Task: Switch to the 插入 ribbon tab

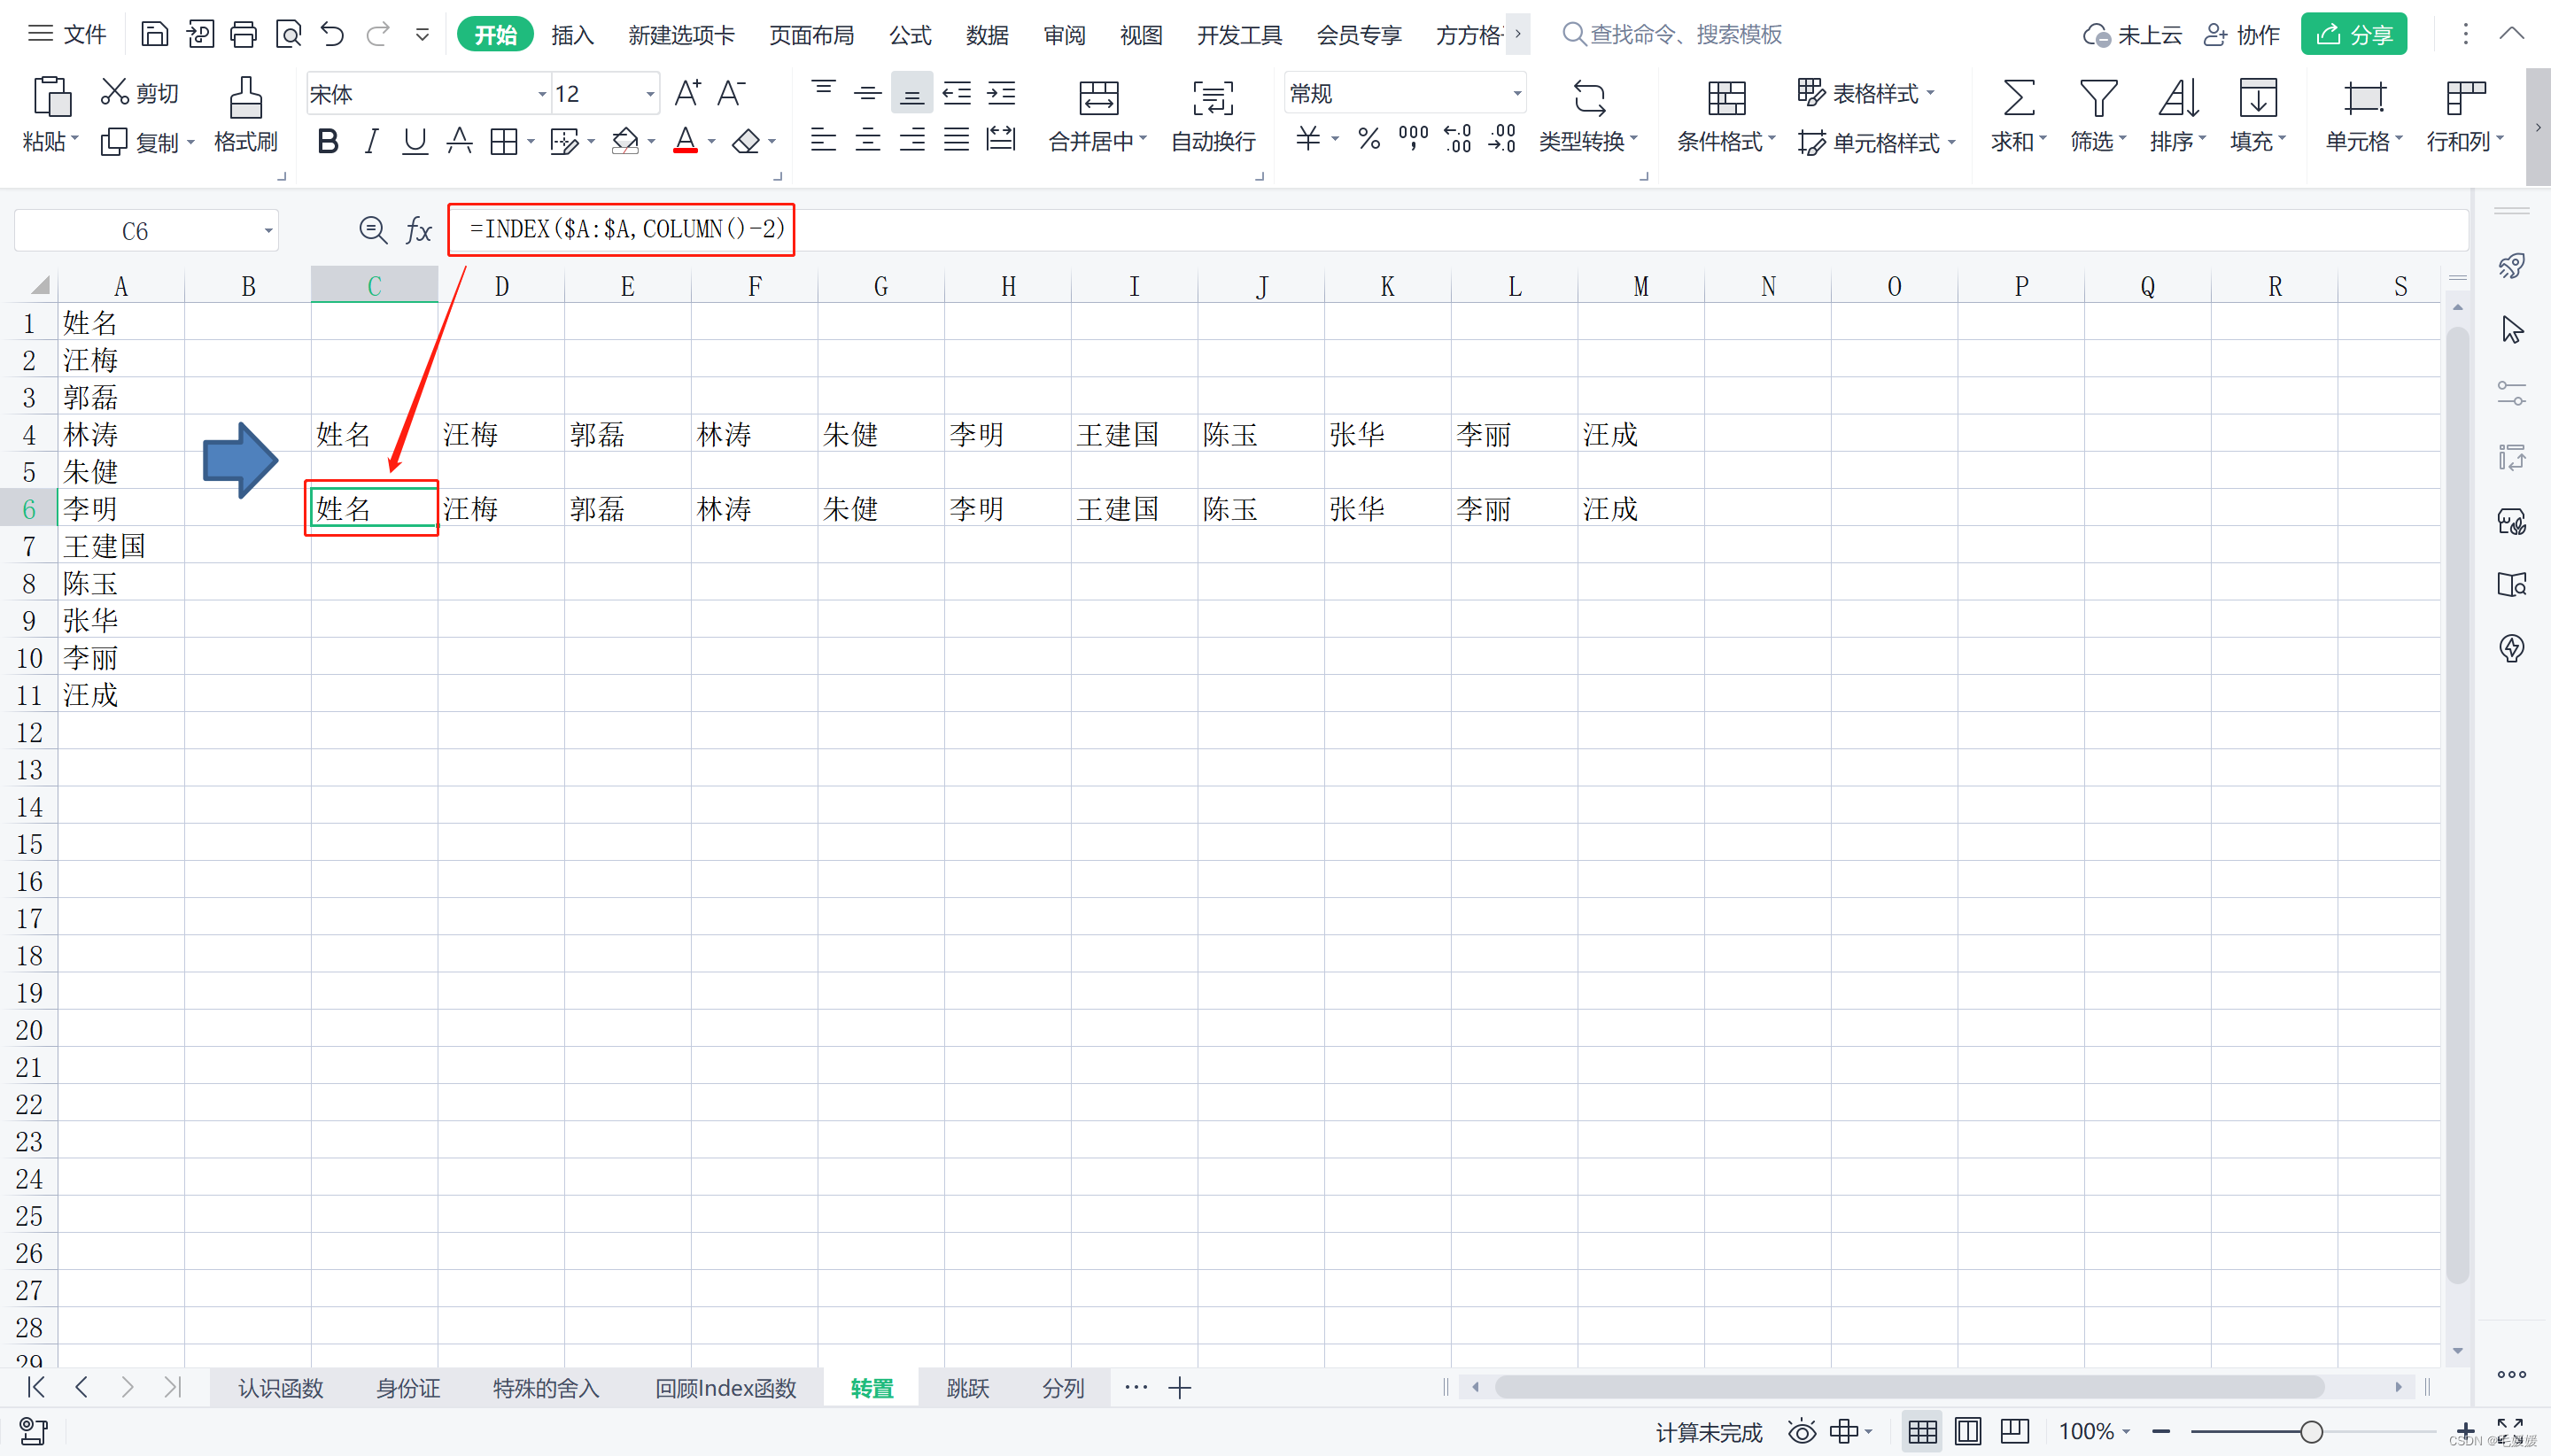Action: pyautogui.click(x=573, y=35)
